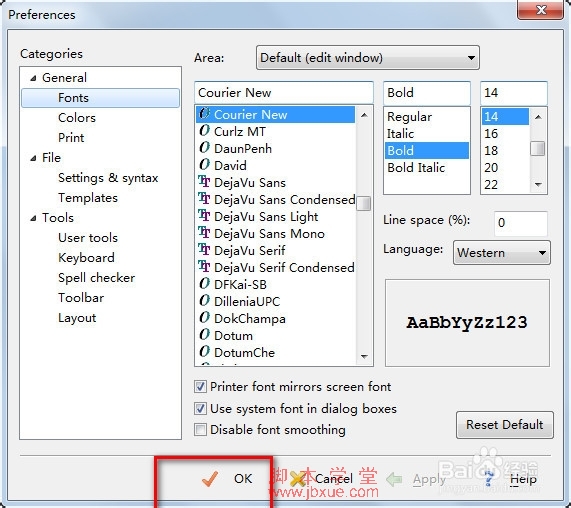
Task: Select Curlz MT font
Action: [275, 131]
